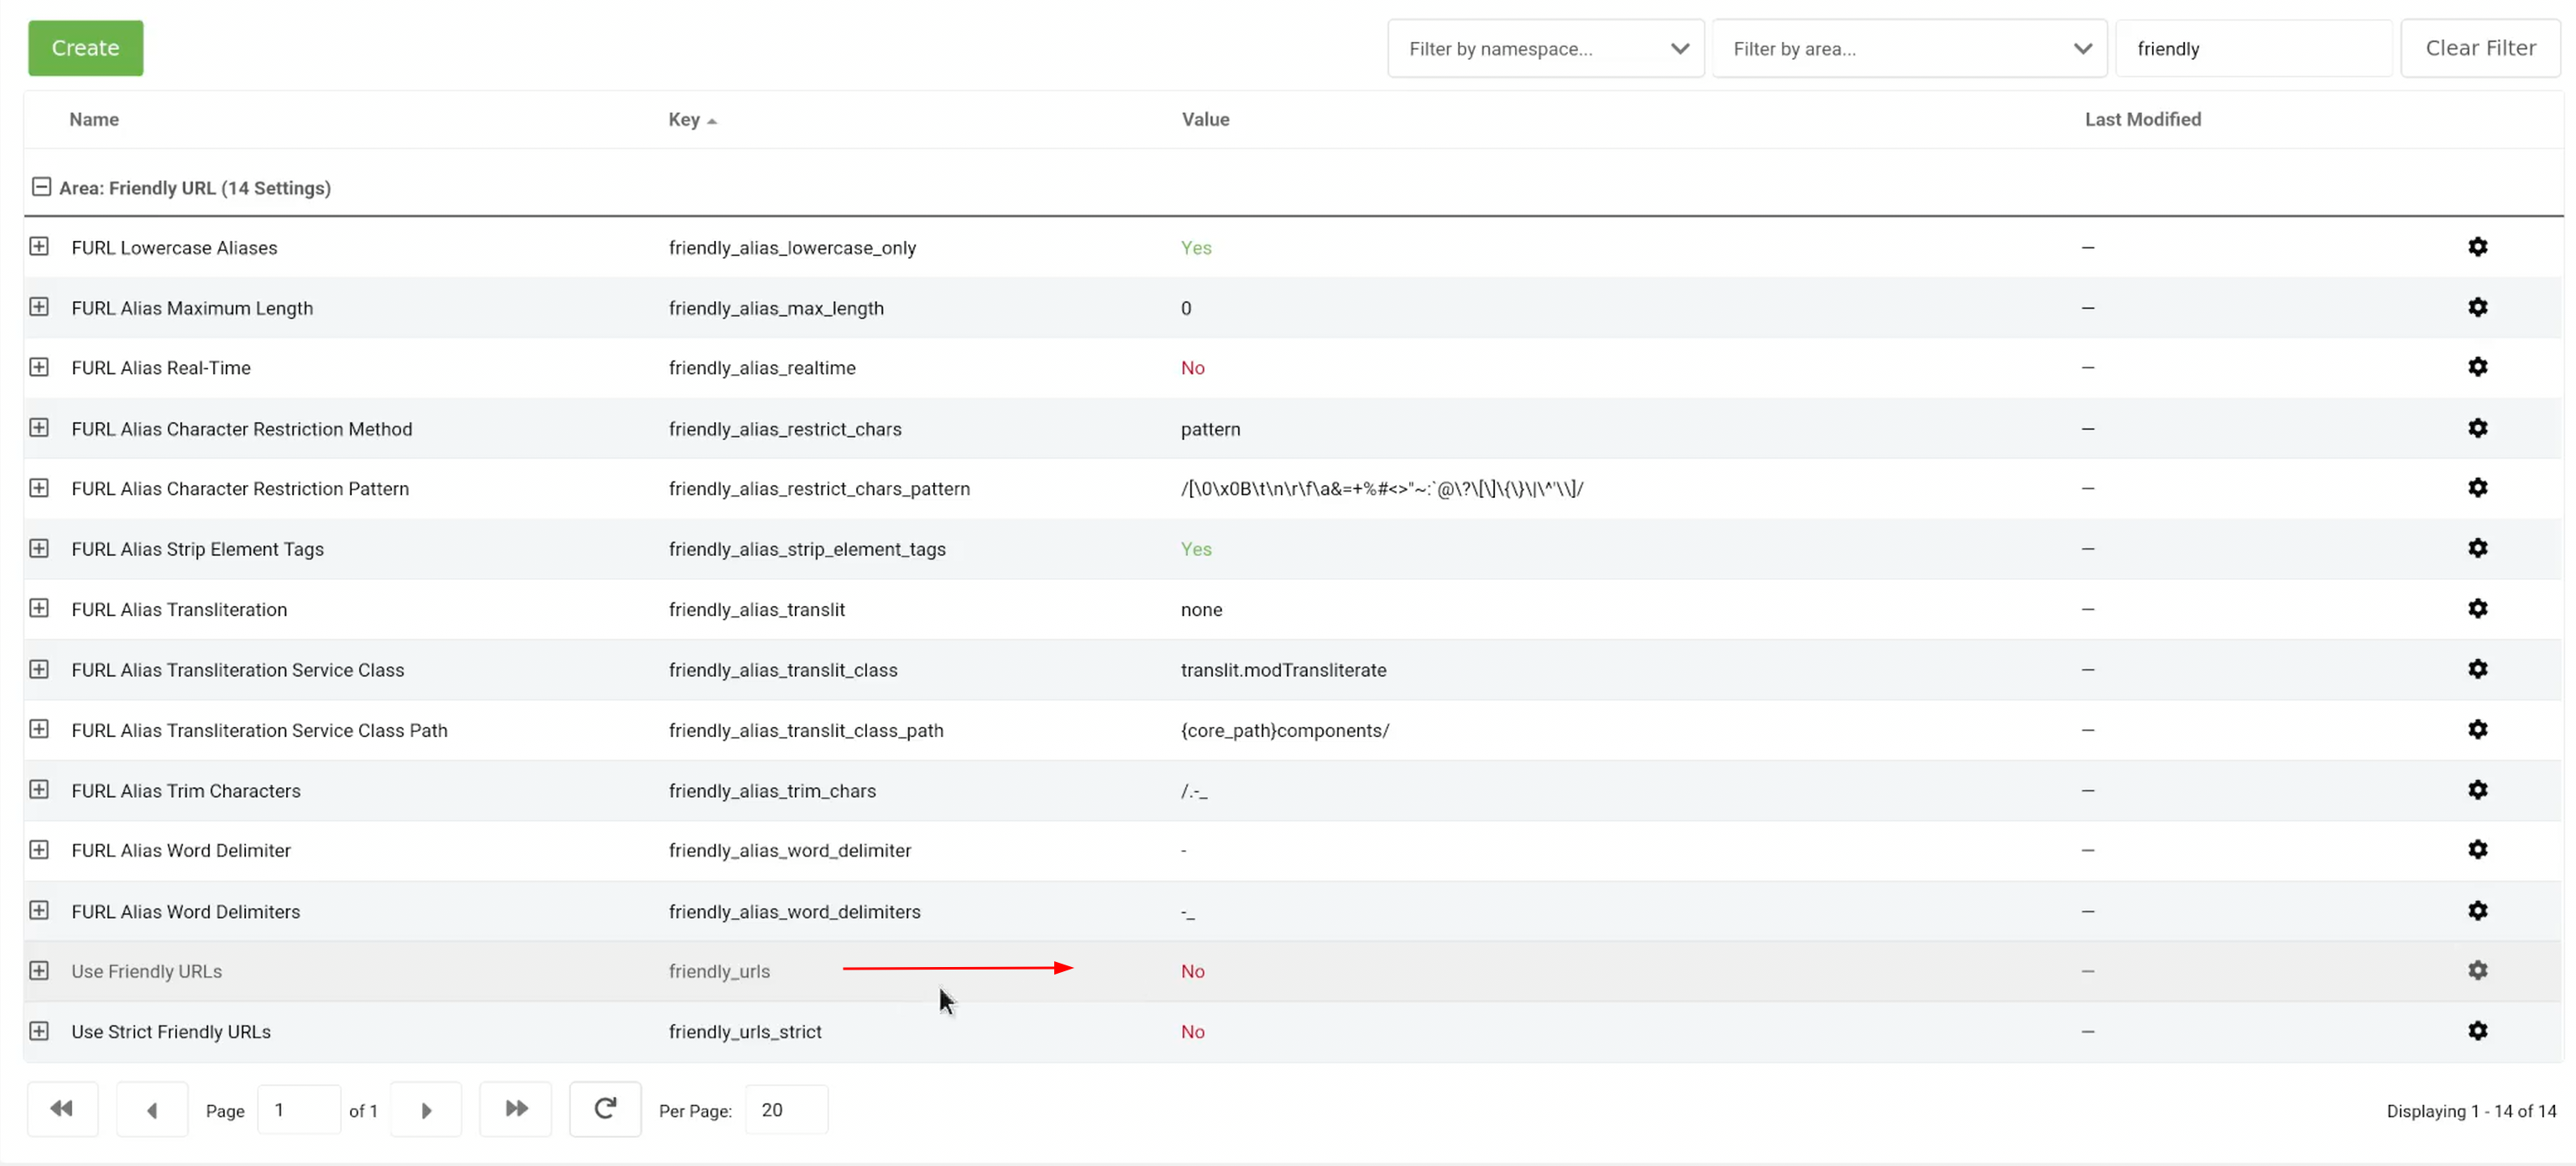Click the green Create button

pyautogui.click(x=85, y=47)
